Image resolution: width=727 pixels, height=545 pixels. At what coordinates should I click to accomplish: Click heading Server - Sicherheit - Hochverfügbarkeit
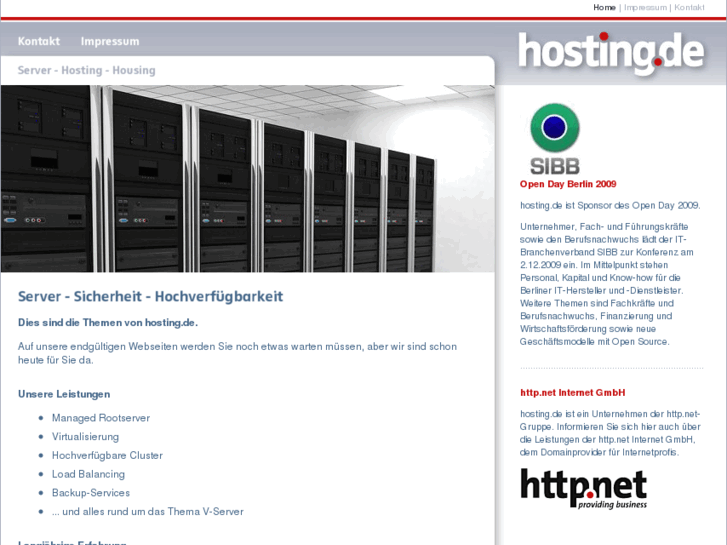point(150,296)
